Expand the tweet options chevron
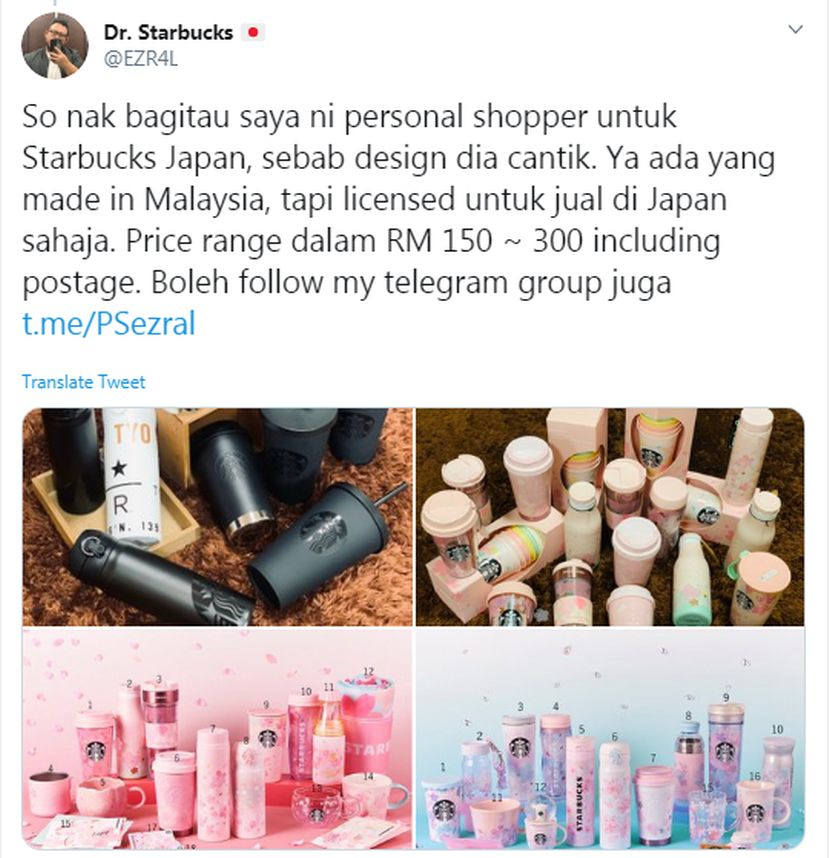830x858 pixels. [795, 29]
